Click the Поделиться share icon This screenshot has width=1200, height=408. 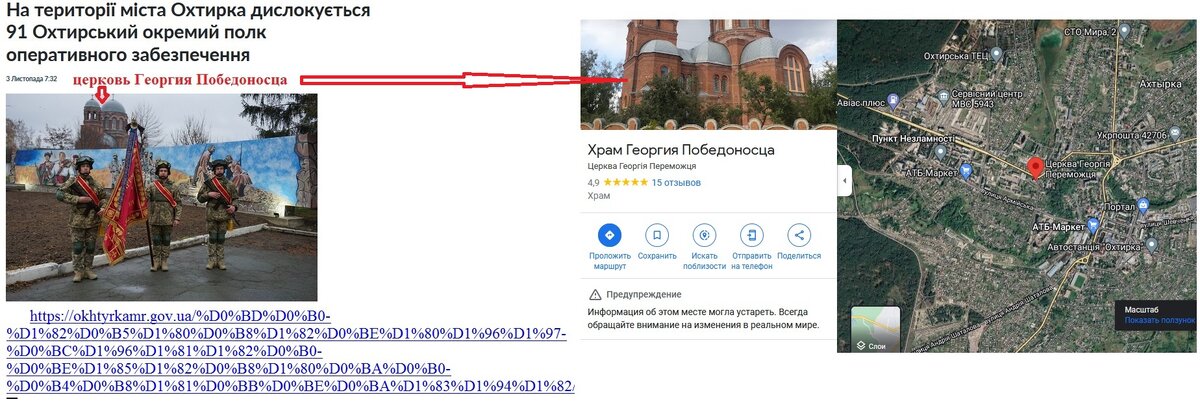click(x=798, y=235)
